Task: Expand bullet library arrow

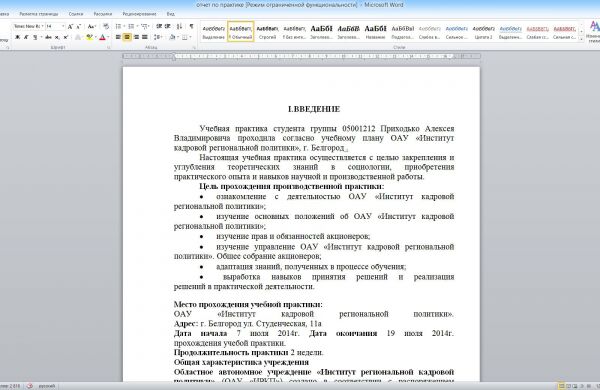Action: tap(124, 26)
